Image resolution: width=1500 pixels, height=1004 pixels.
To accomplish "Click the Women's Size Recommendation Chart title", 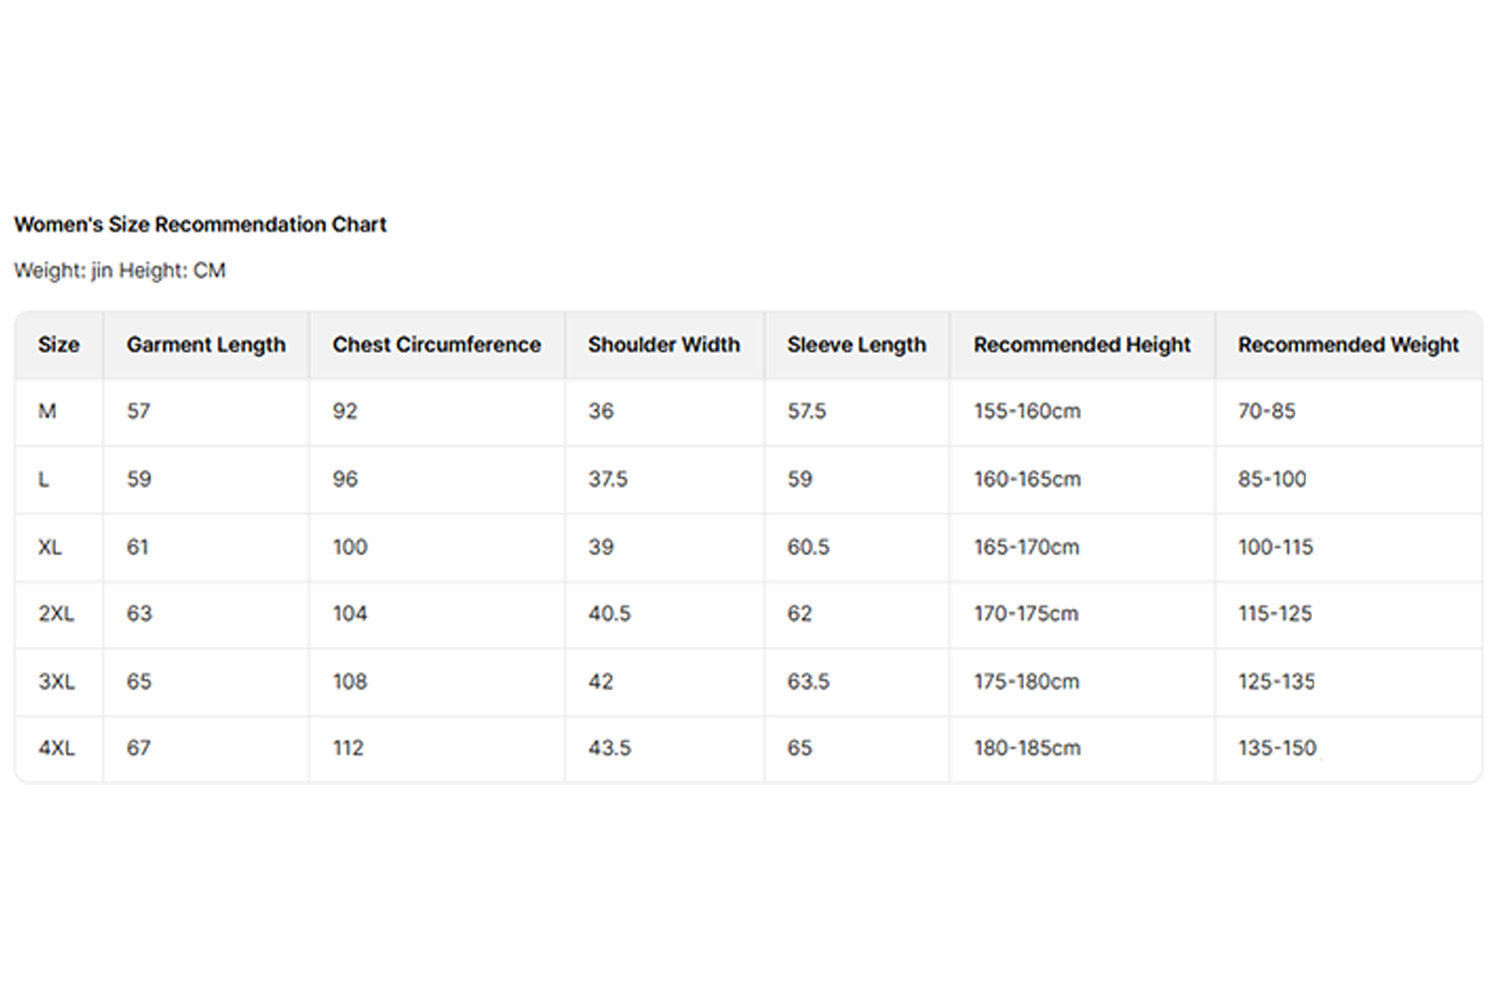I will click(x=200, y=225).
